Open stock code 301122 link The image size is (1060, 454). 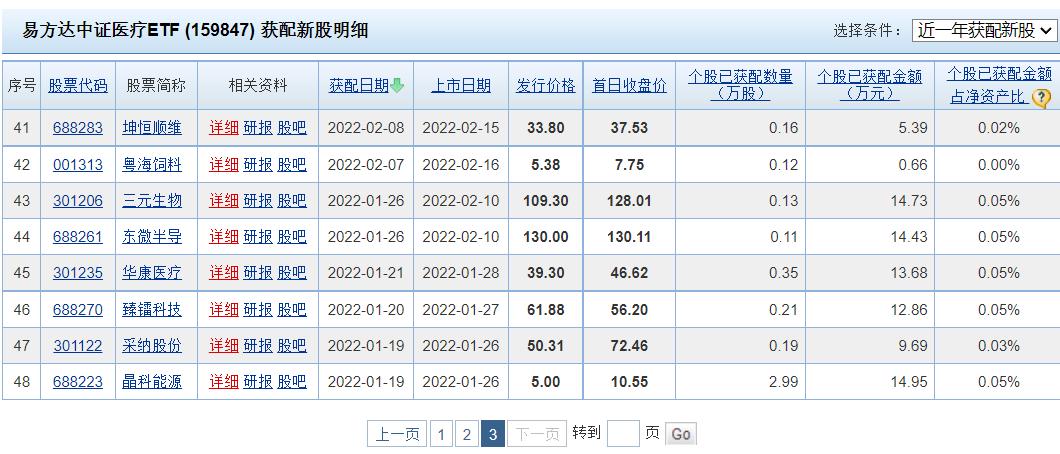pos(78,346)
